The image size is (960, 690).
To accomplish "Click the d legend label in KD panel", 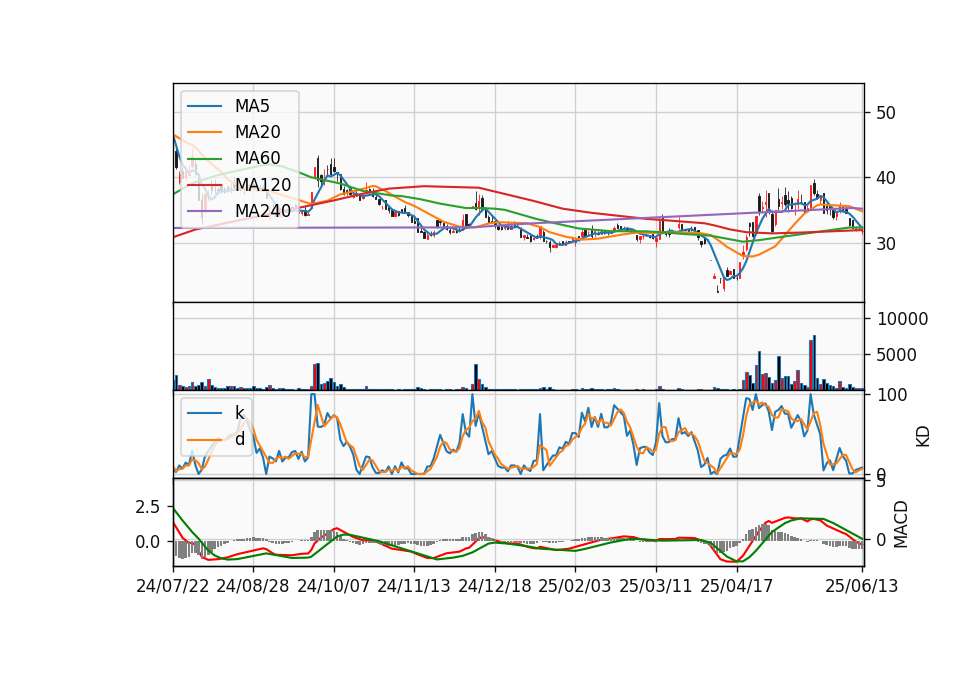I will (x=240, y=439).
